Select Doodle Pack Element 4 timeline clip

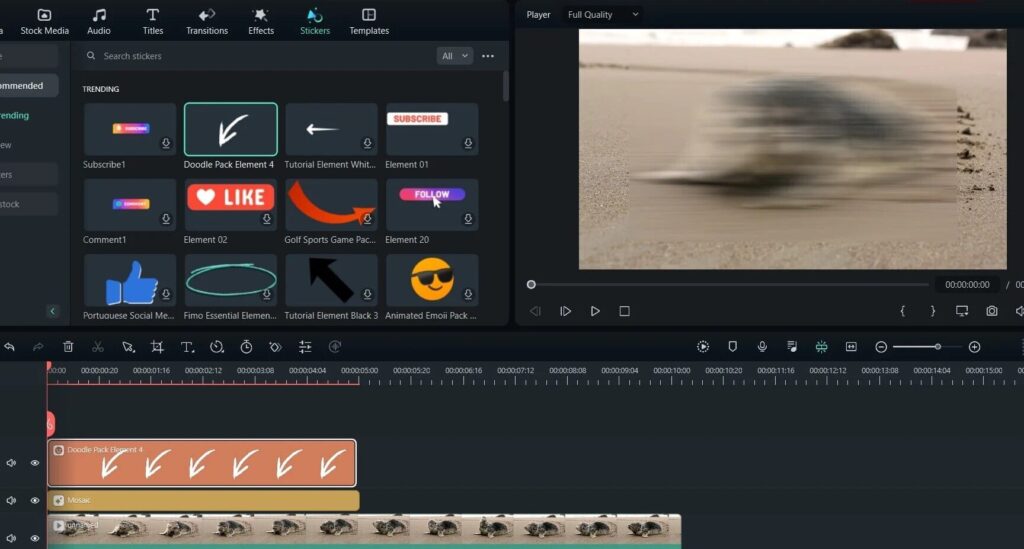tap(202, 463)
